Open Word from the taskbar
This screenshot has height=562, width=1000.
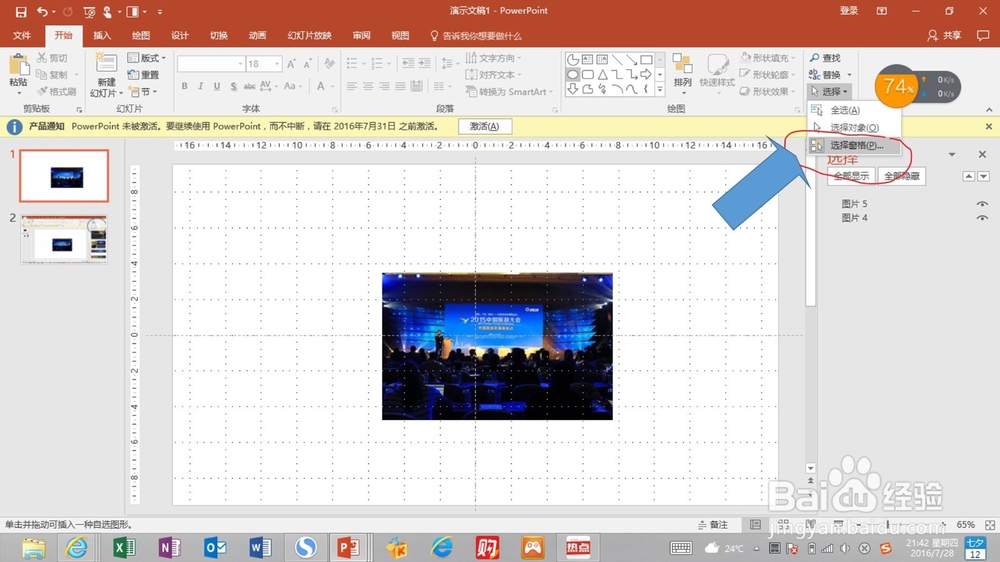260,547
